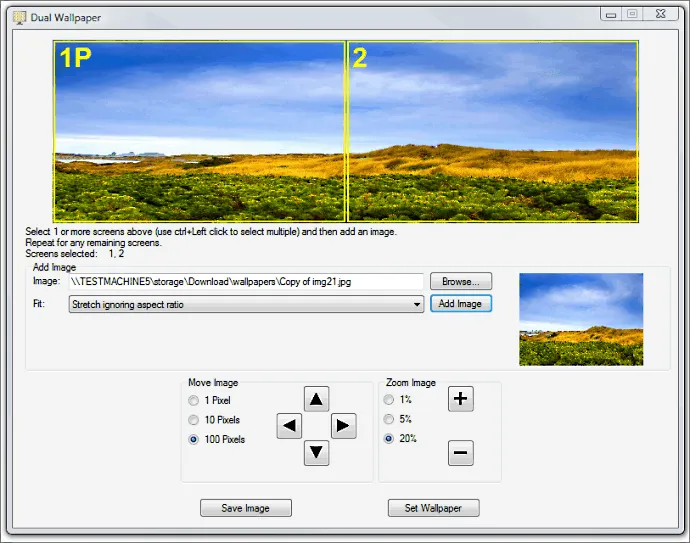
Task: Move image up with the up arrow
Action: pos(316,399)
